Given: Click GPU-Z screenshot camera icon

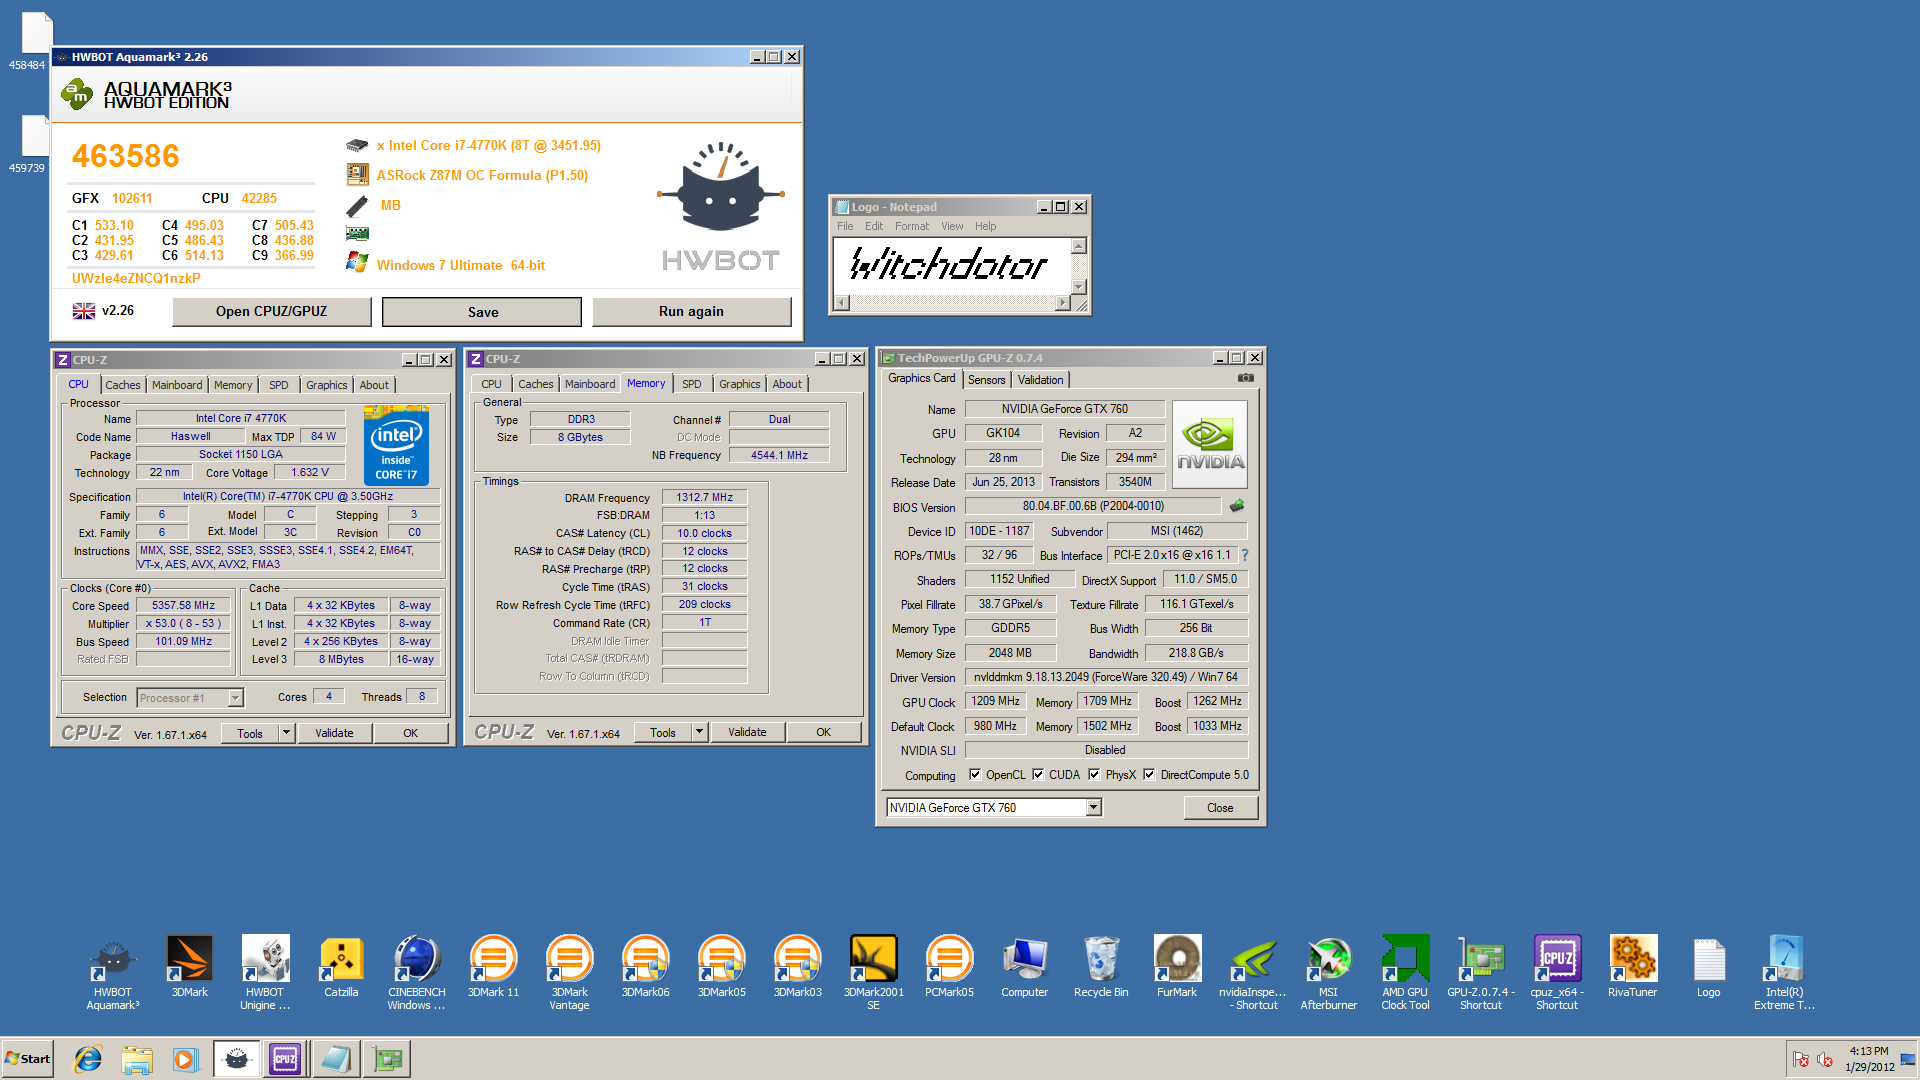Looking at the screenshot, I should [1245, 378].
